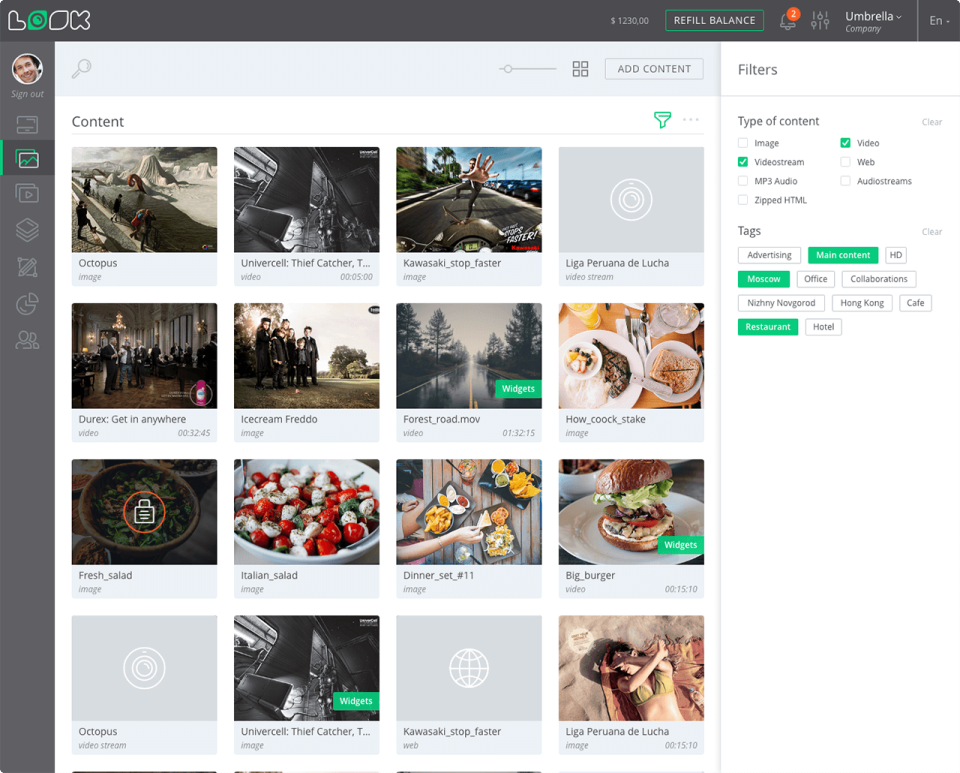Click the Refill Balance button
The width and height of the screenshot is (960, 773).
pos(714,21)
